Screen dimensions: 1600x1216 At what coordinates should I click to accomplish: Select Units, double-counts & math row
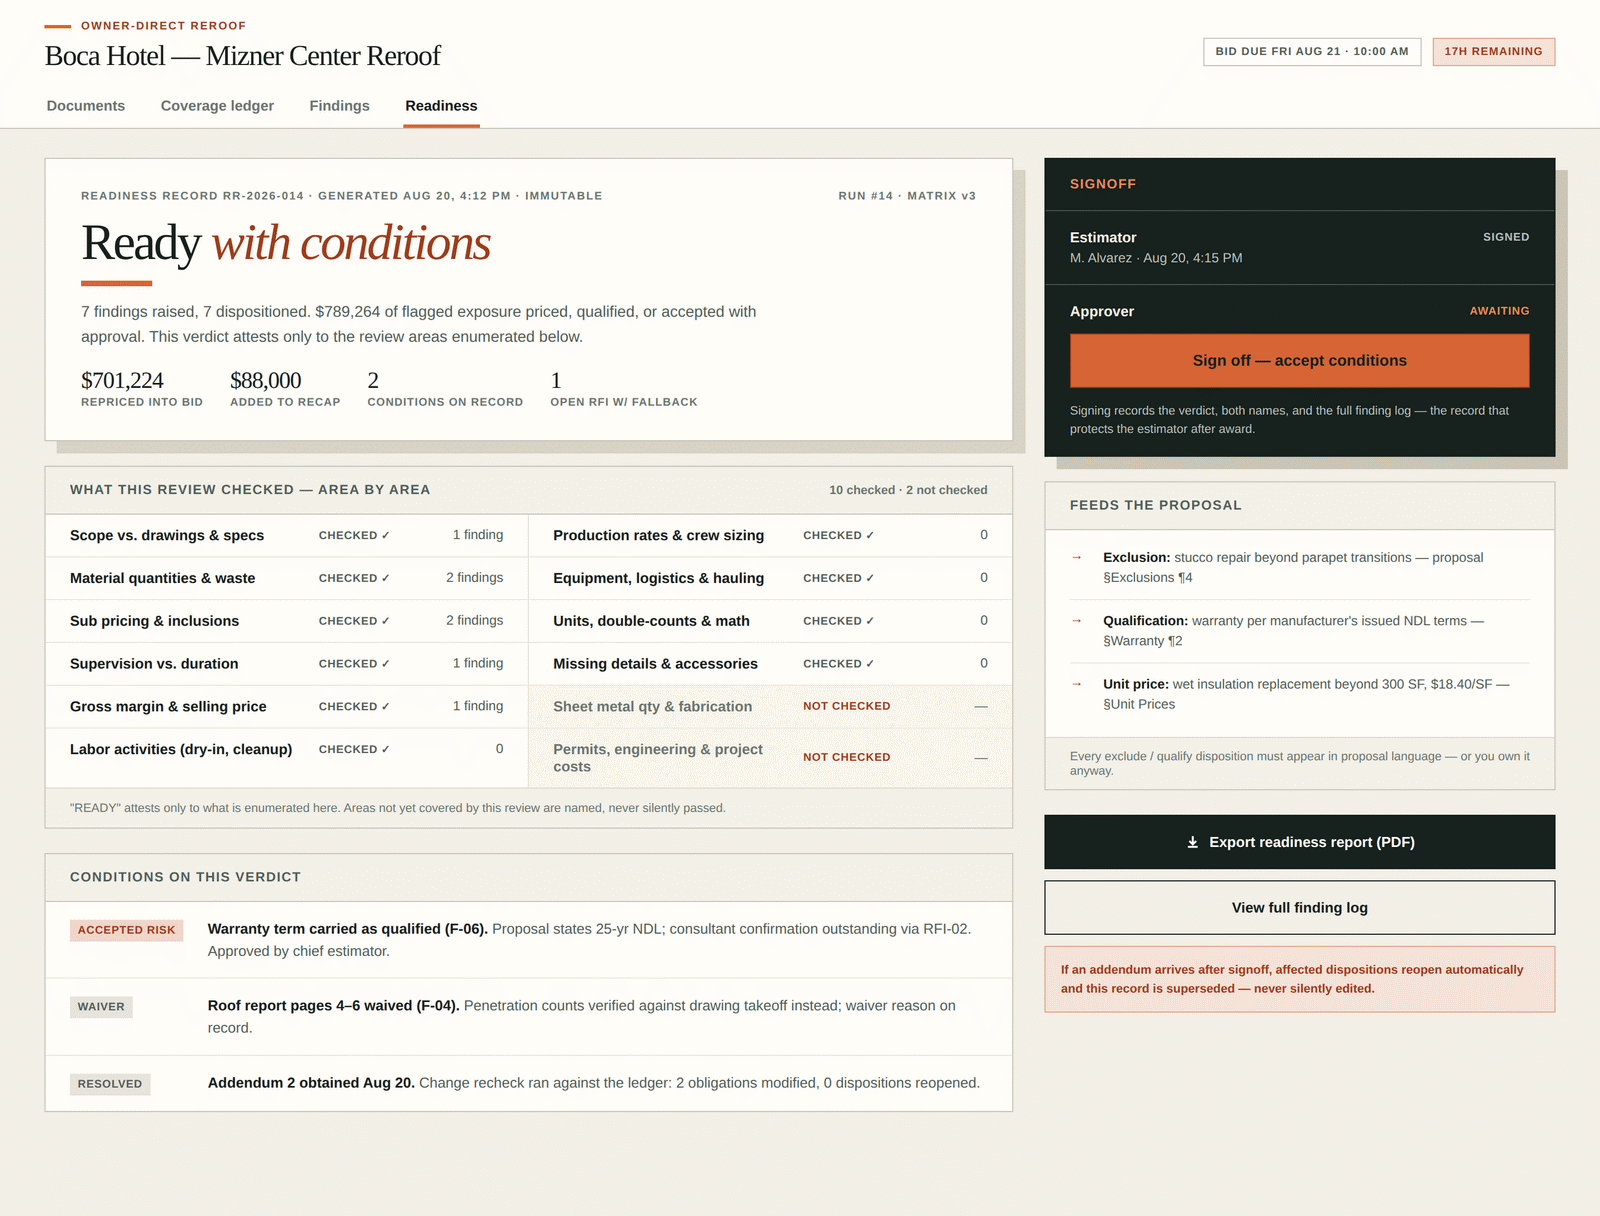[770, 621]
